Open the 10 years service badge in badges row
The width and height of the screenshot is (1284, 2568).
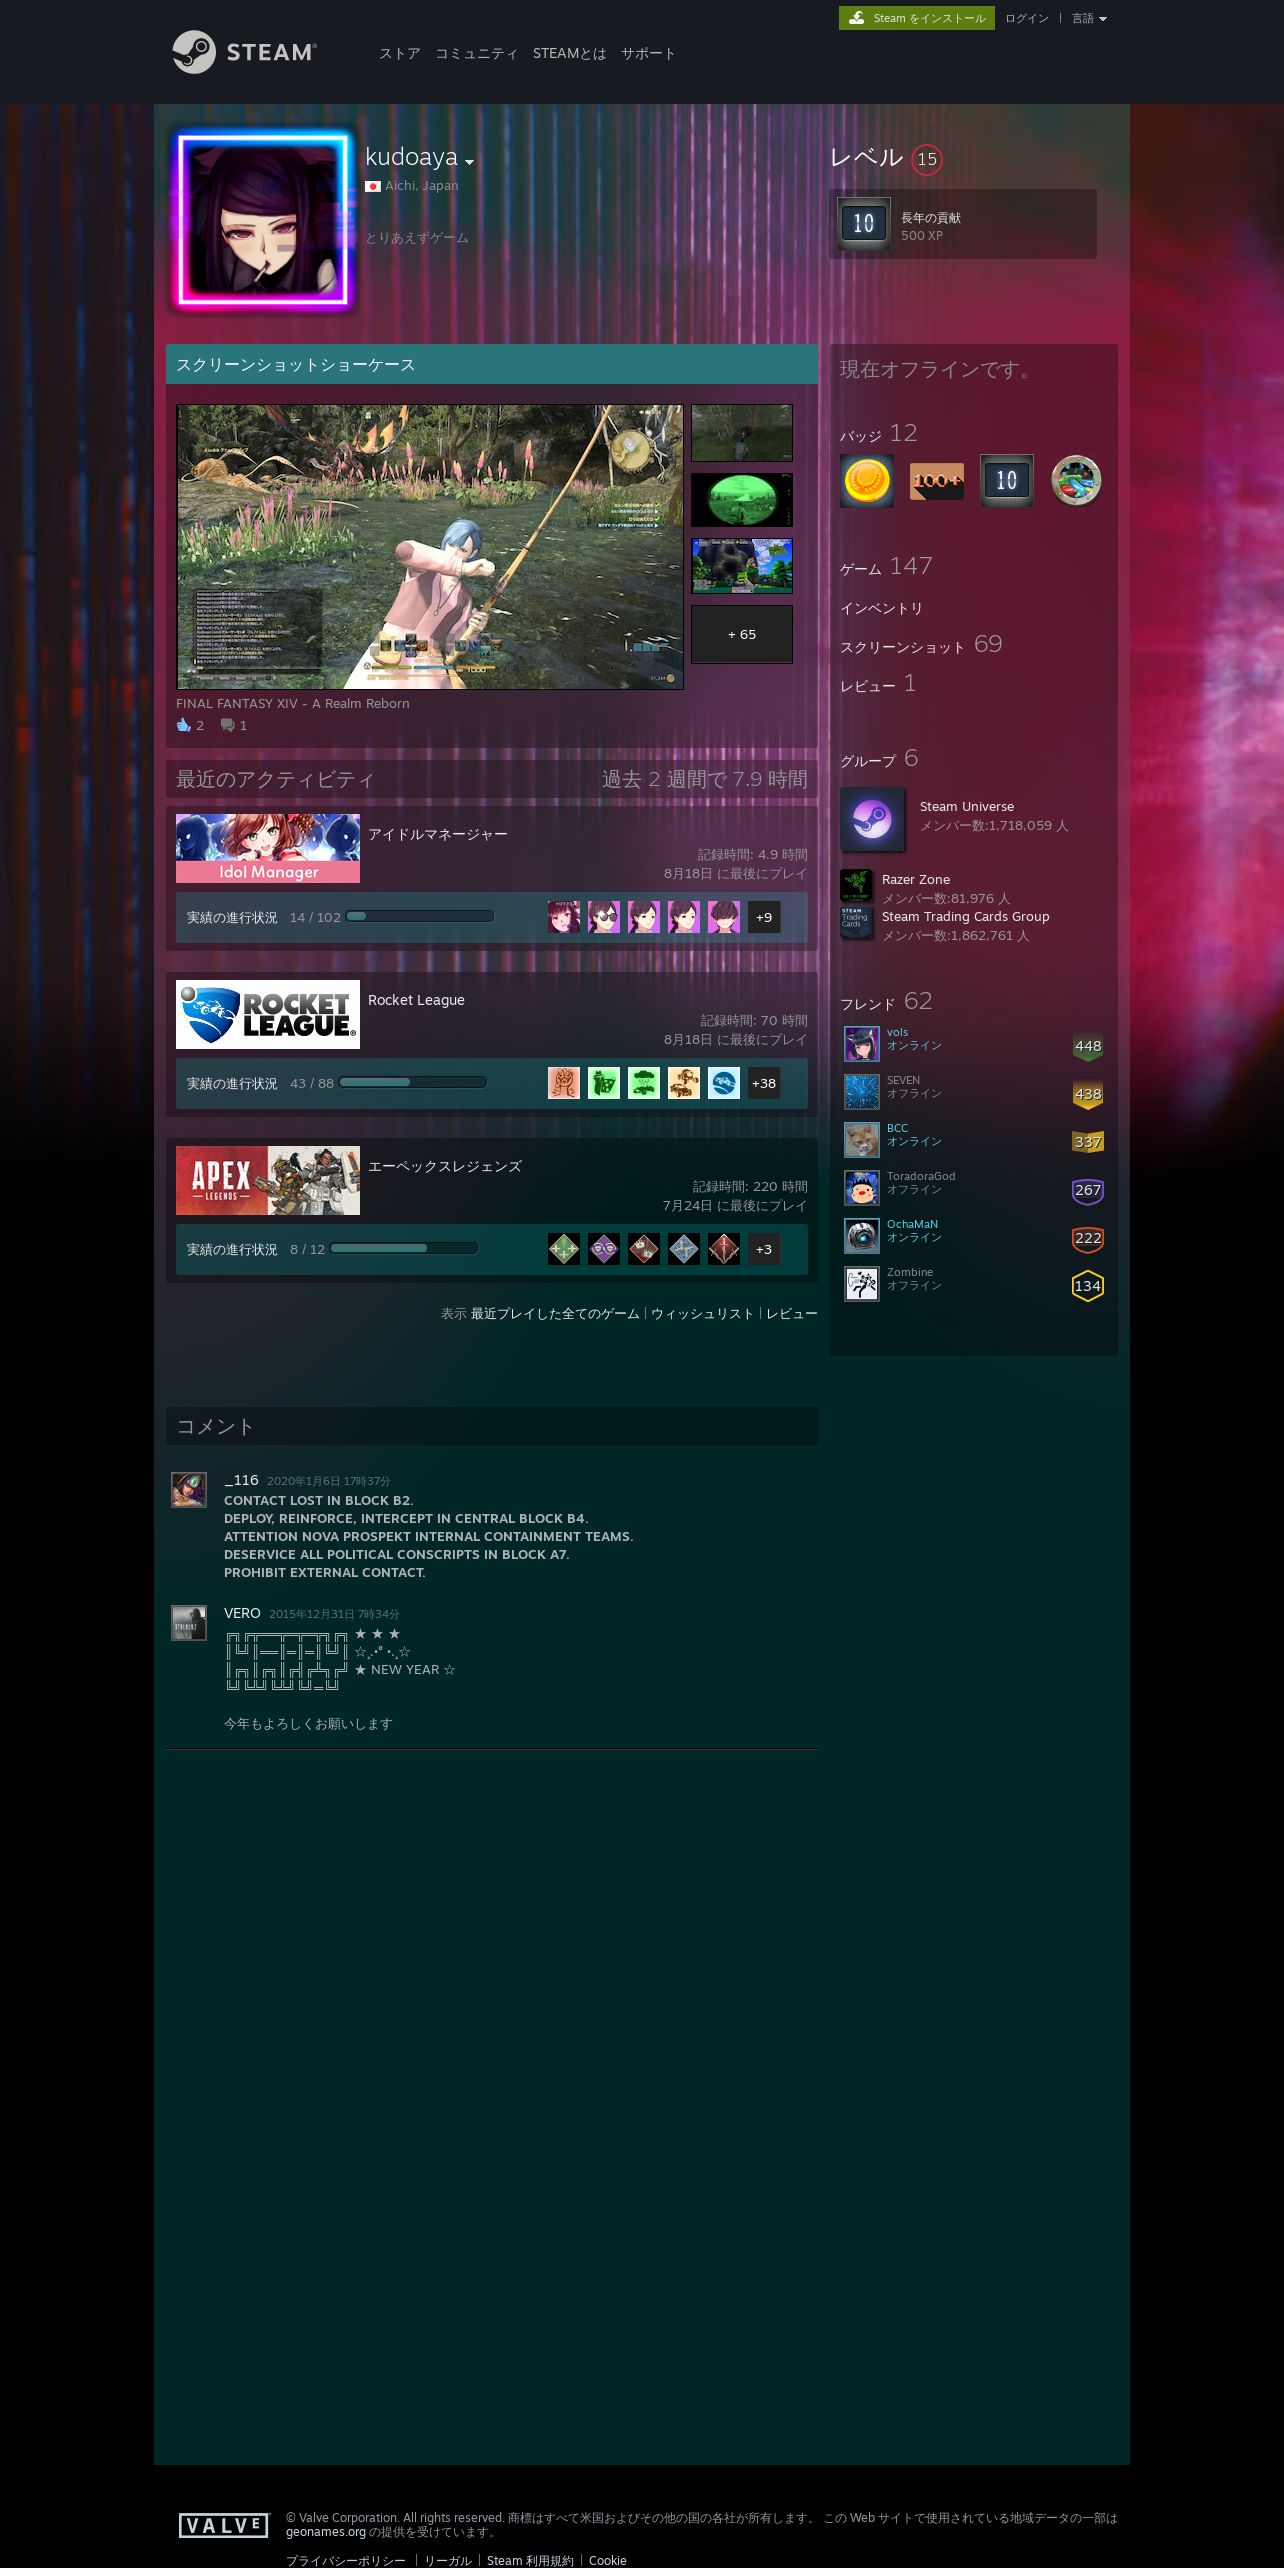[1007, 481]
